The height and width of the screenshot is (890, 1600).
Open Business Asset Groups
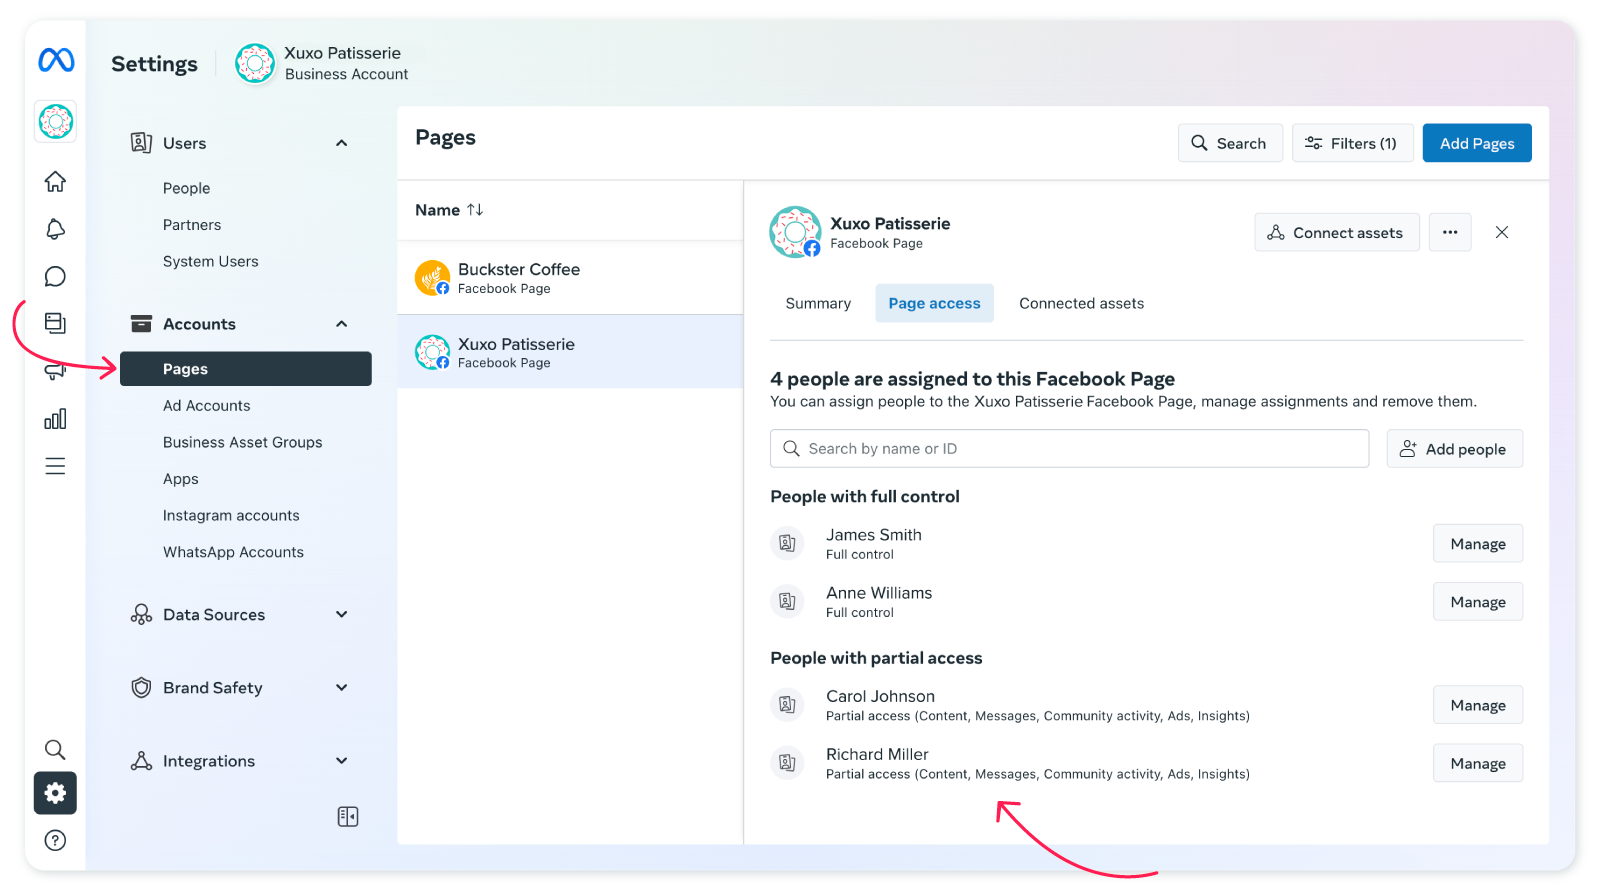pos(243,442)
